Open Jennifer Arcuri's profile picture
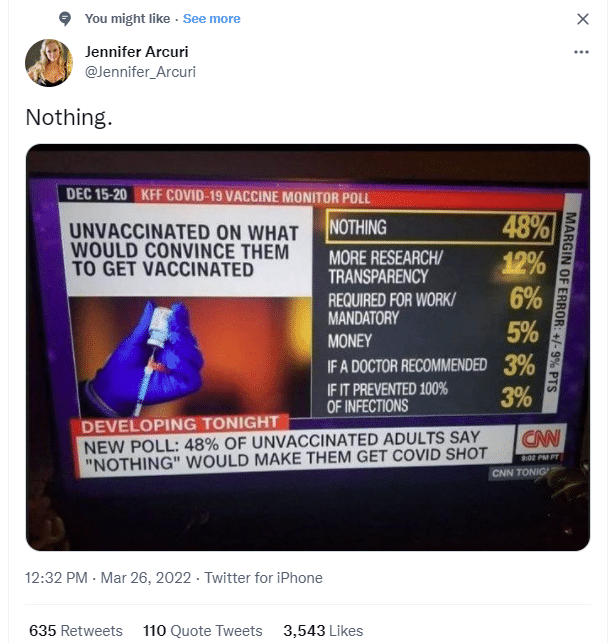The height and width of the screenshot is (643, 610). click(49, 63)
